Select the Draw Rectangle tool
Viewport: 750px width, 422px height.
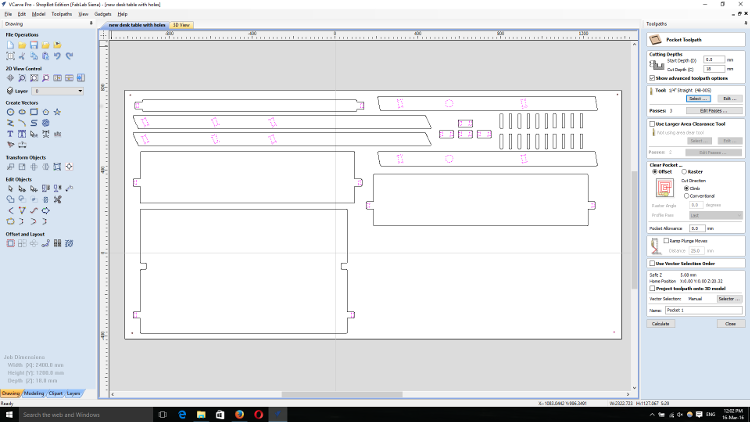(33, 112)
